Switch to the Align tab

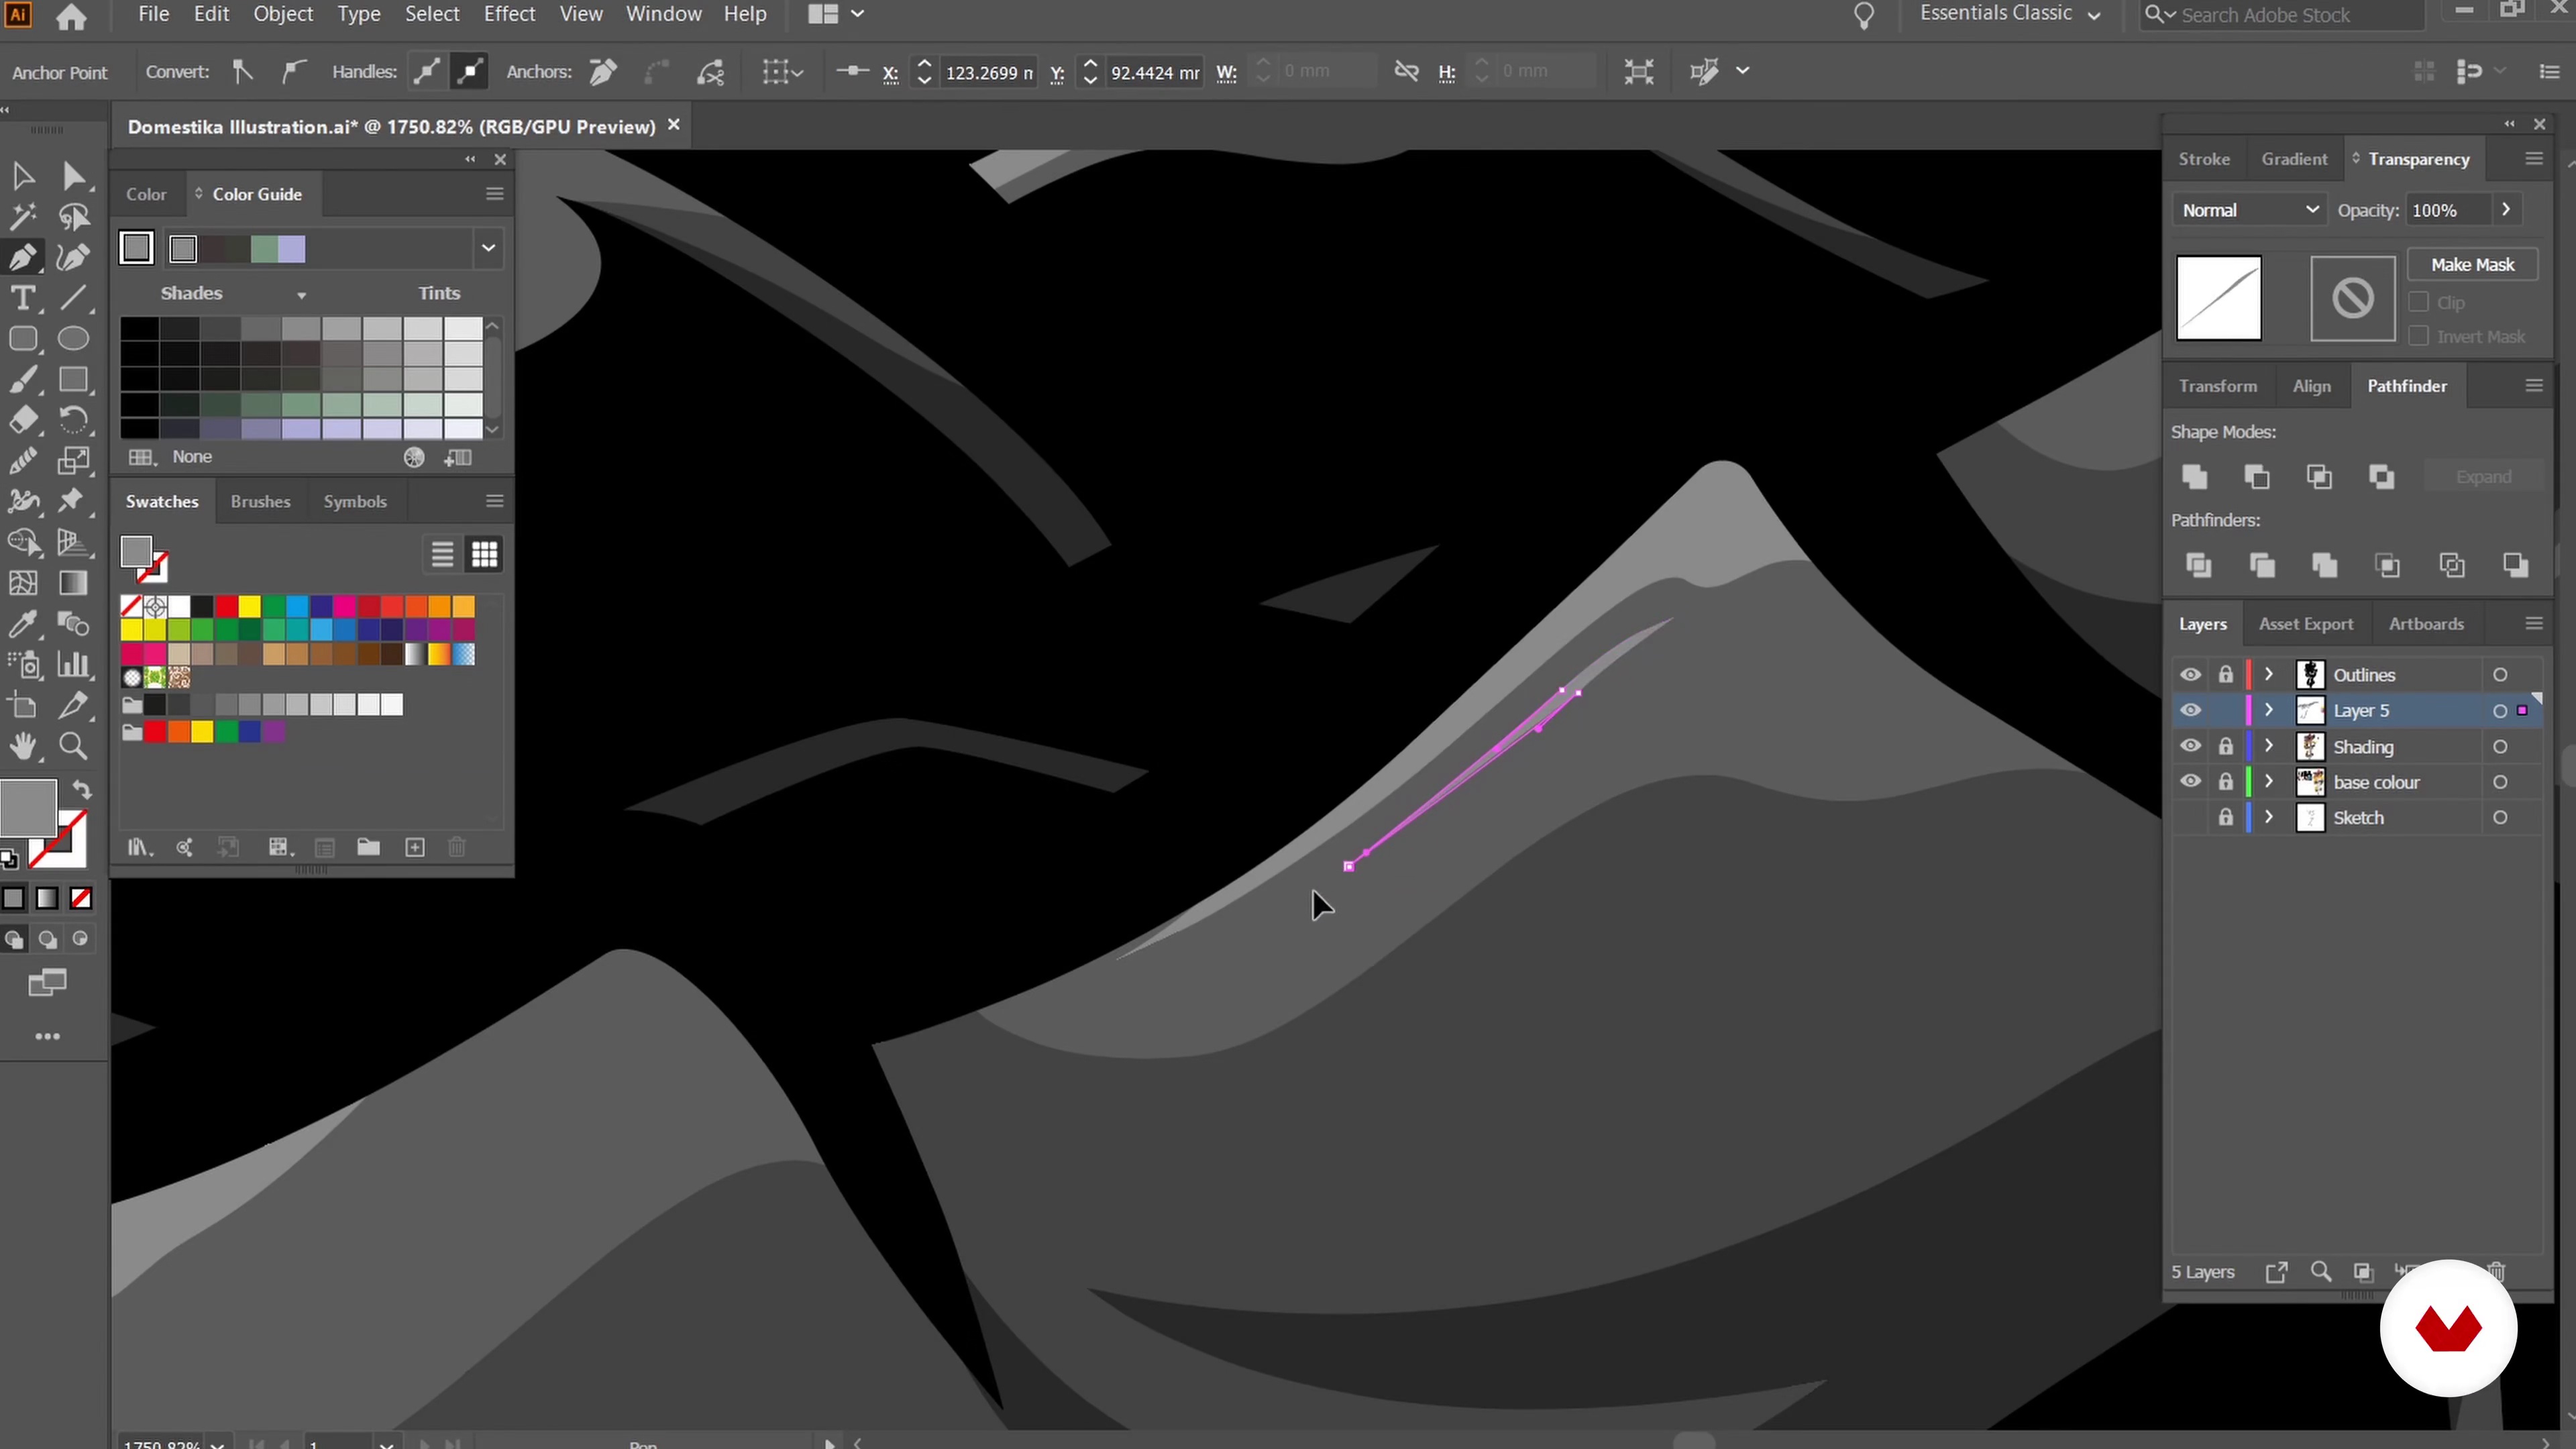coord(2311,386)
